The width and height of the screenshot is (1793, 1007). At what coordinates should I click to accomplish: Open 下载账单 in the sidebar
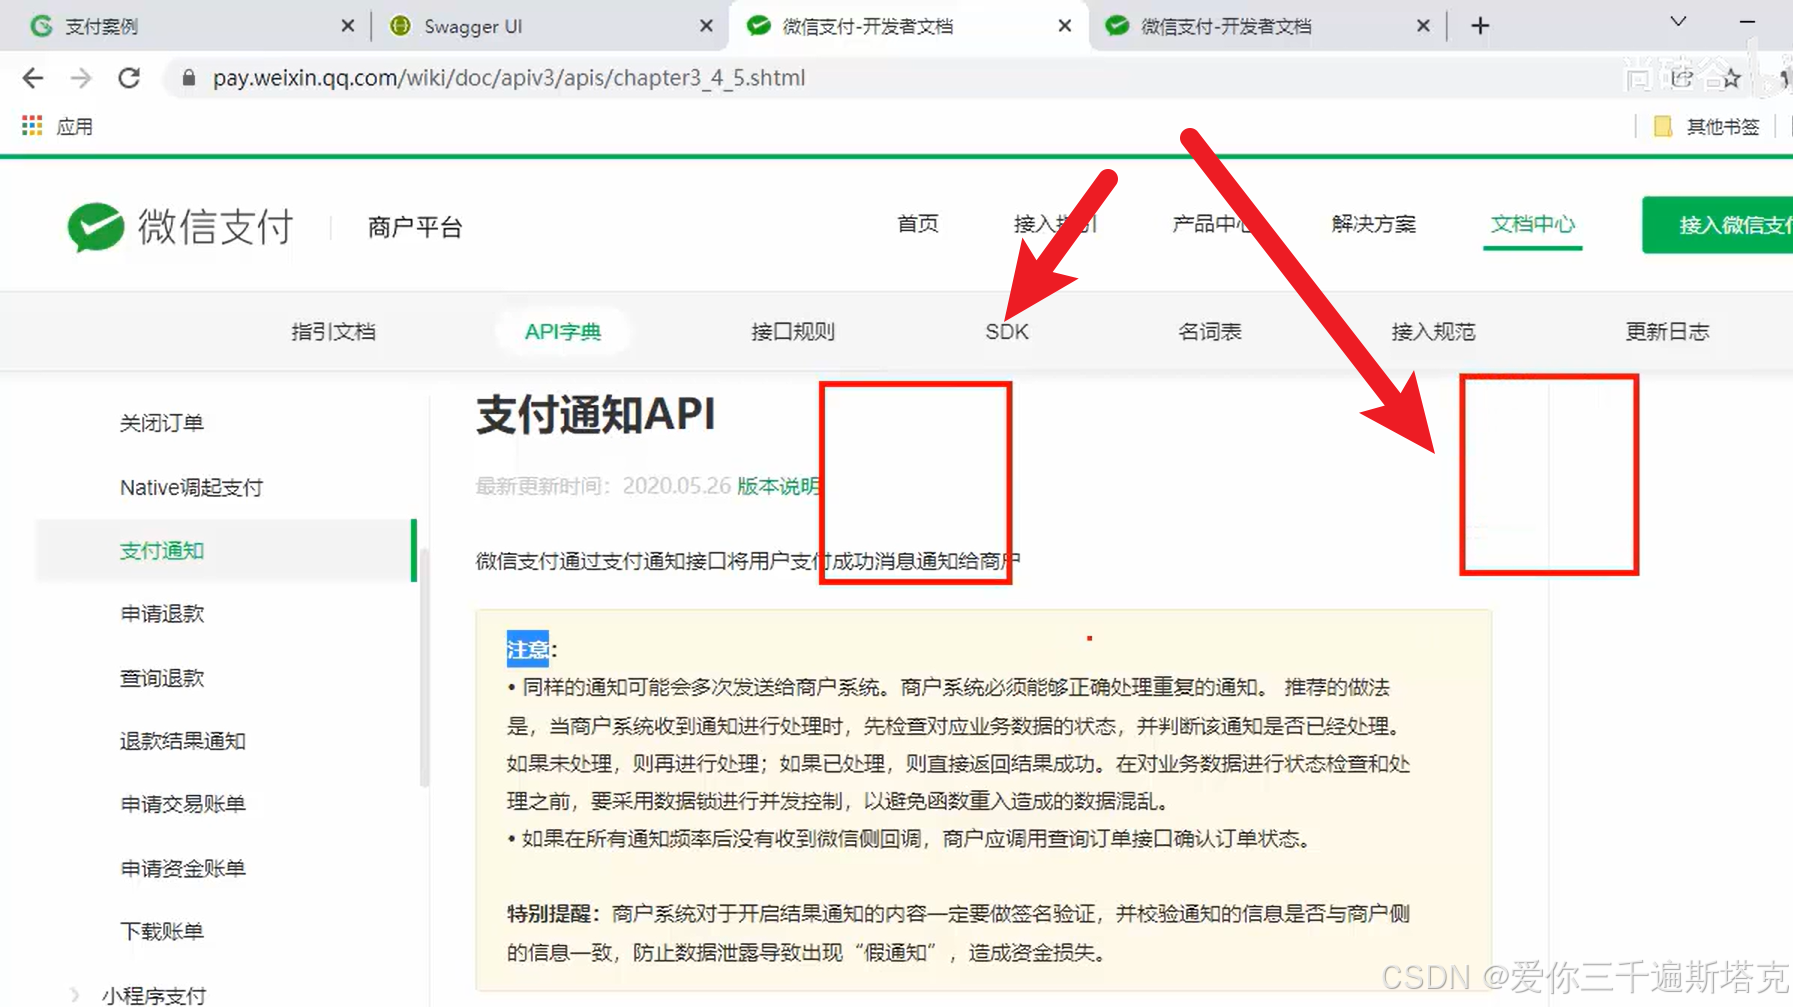coord(162,931)
